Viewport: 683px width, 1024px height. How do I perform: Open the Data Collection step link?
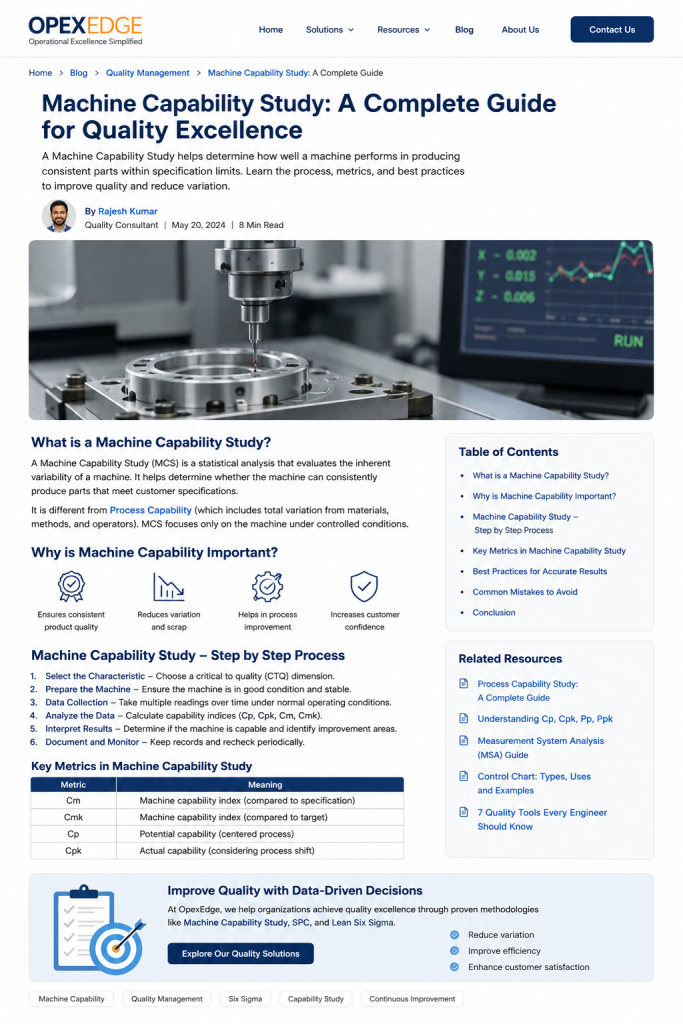point(76,702)
